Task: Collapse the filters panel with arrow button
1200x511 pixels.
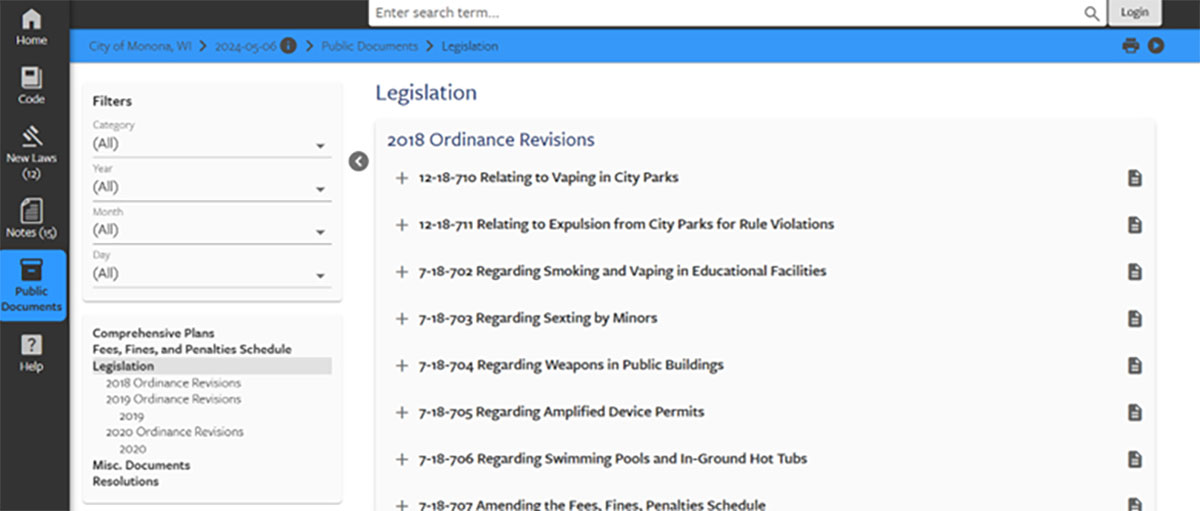Action: pos(359,161)
